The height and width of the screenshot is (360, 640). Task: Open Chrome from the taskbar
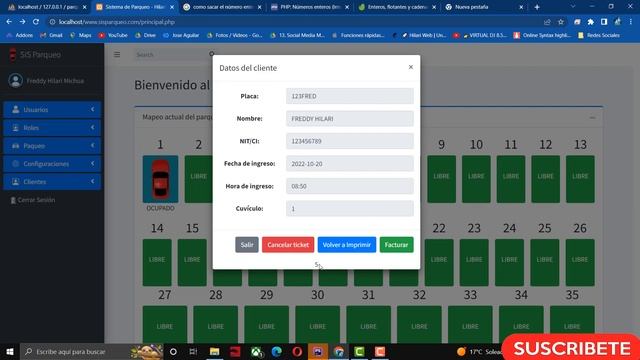[338, 351]
